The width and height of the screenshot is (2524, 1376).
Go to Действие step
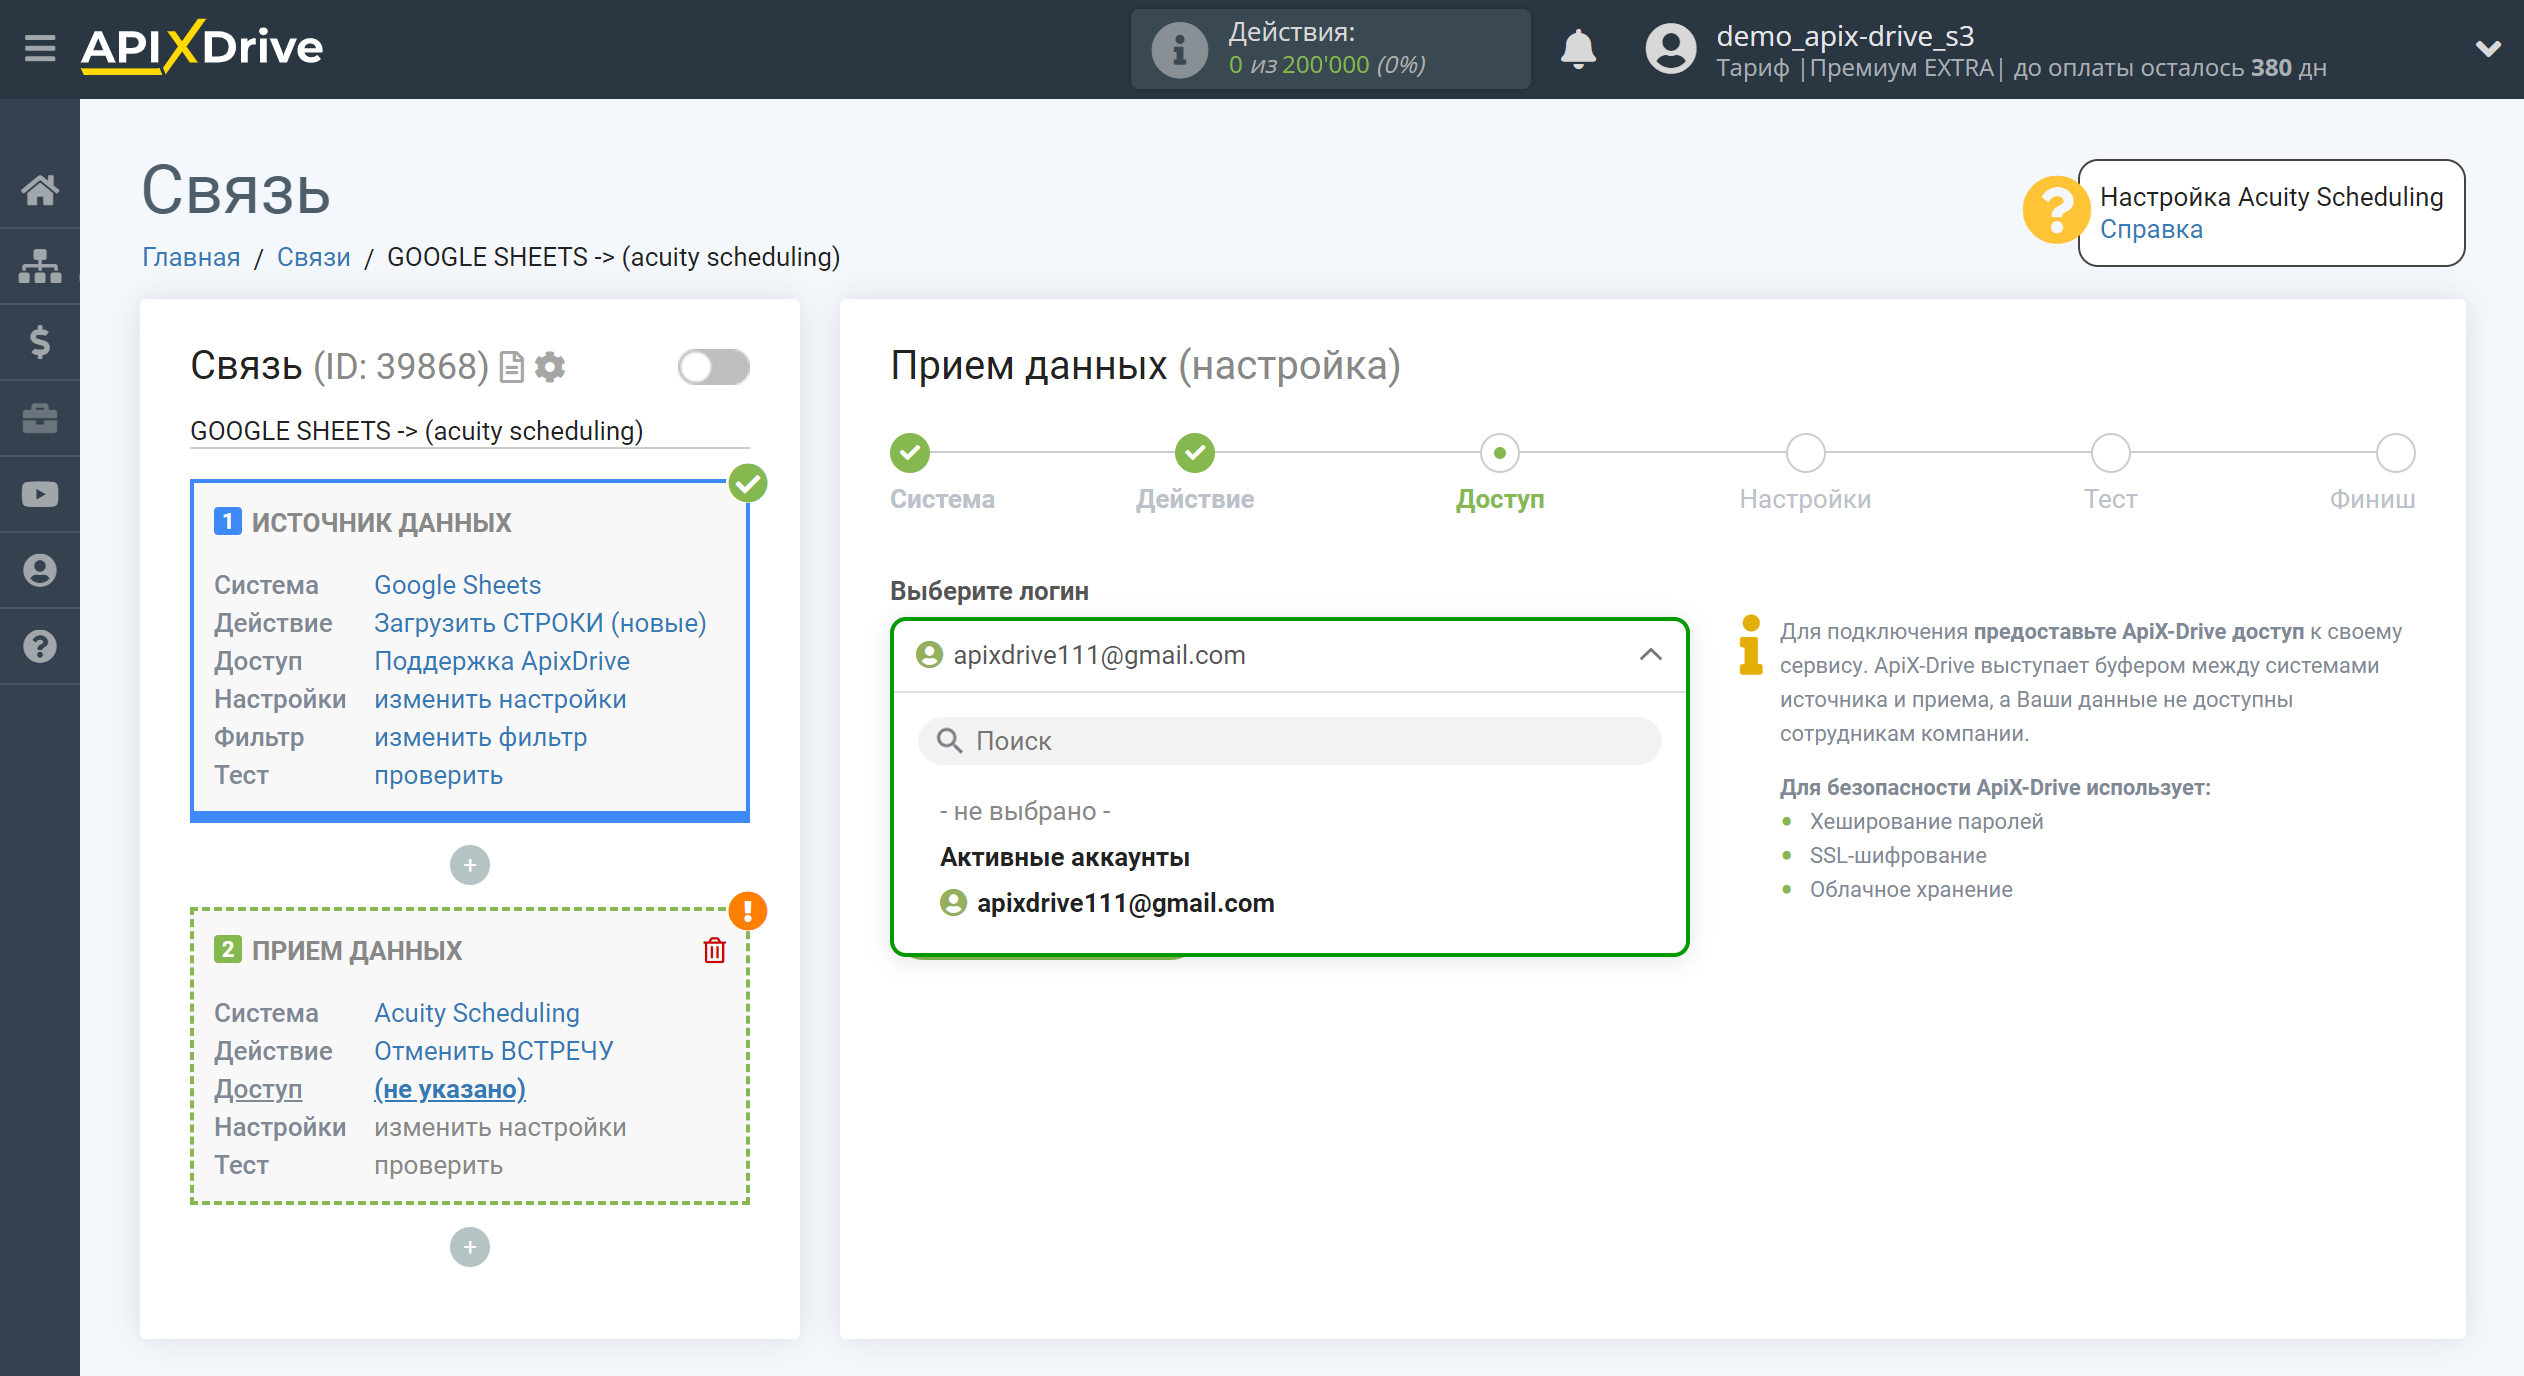pos(1195,453)
